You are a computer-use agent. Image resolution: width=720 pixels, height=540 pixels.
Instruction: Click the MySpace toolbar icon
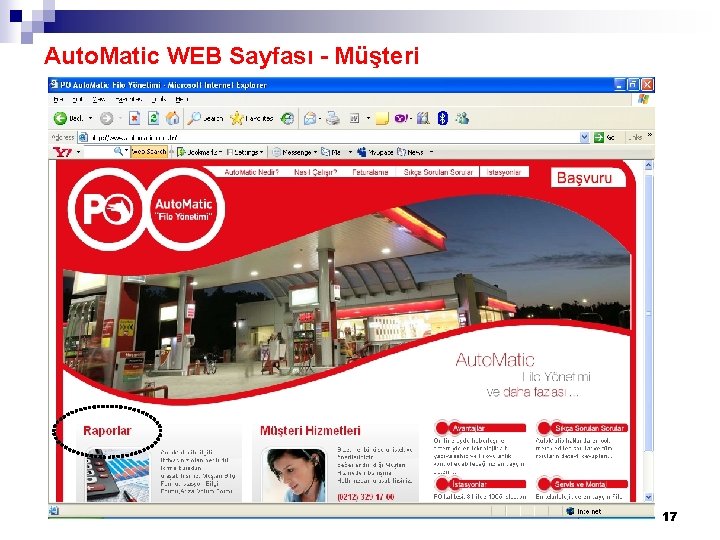coord(361,152)
